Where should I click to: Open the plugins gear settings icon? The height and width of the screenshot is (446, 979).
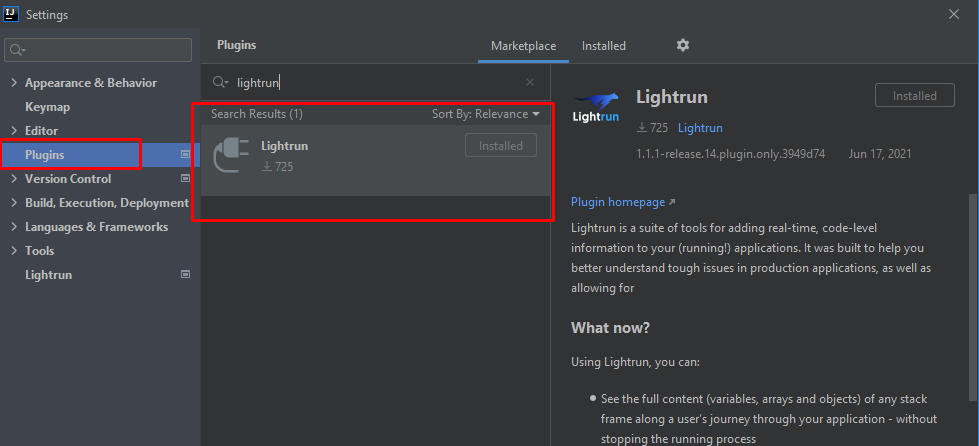pyautogui.click(x=683, y=45)
